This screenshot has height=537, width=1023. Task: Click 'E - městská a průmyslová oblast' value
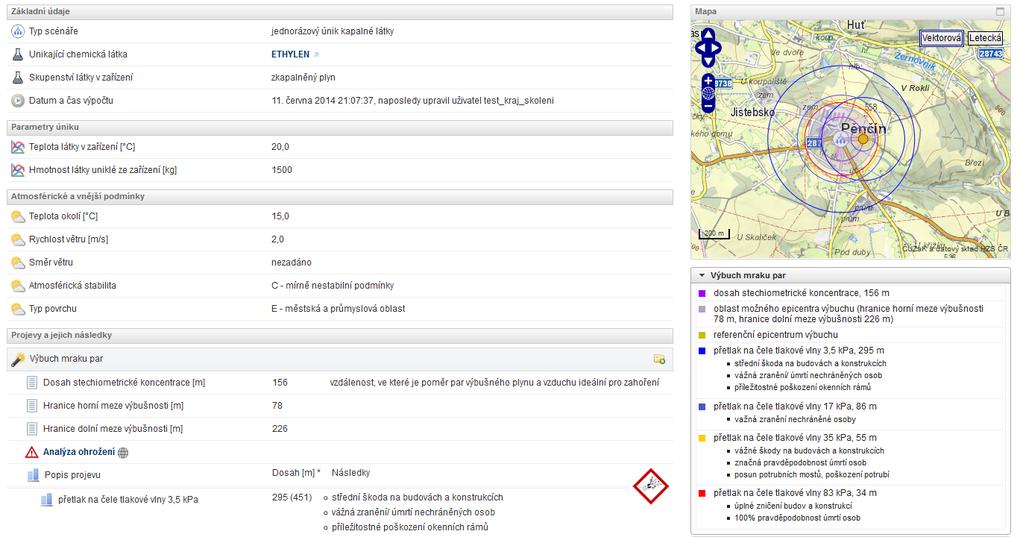tap(338, 309)
